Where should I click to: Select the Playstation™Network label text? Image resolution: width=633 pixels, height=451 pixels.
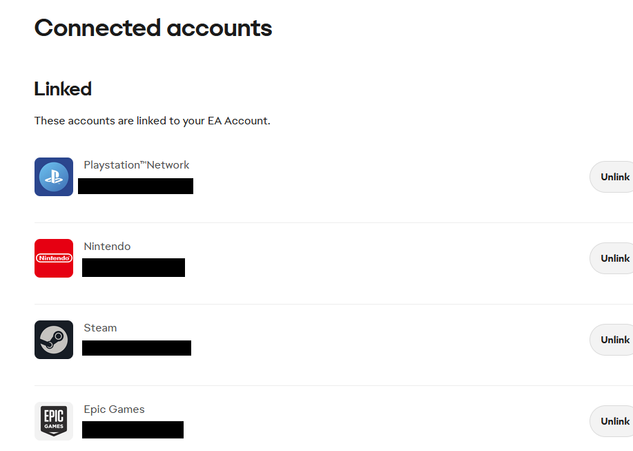[136, 165]
